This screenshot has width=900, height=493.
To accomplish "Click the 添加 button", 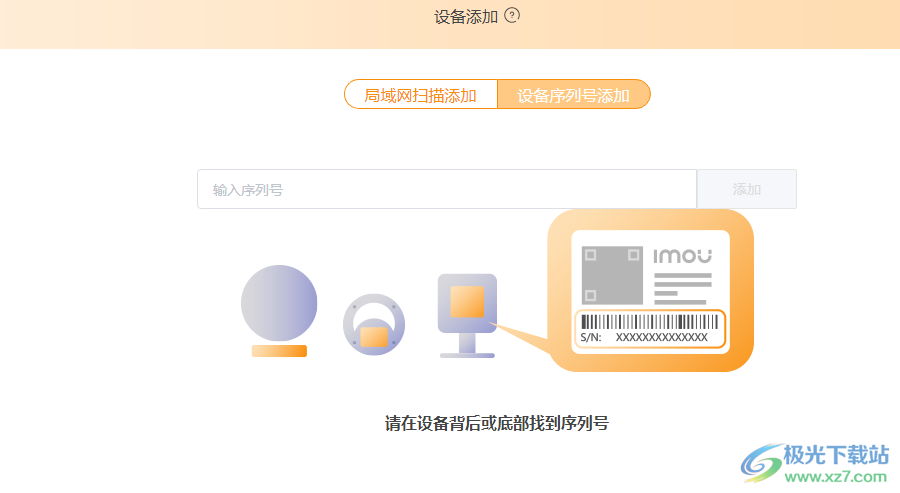I will [746, 189].
